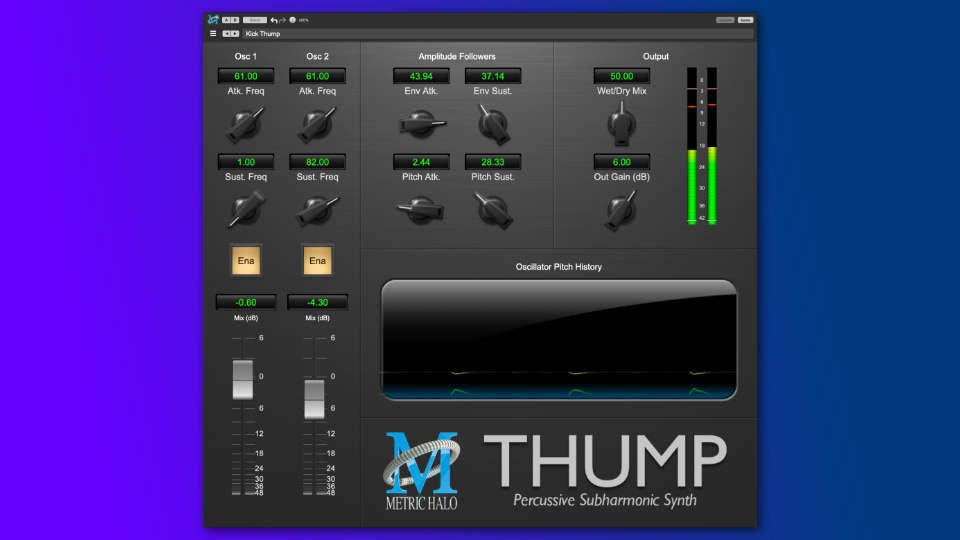Click the wide grey button beside A/B buttons
The width and height of the screenshot is (960, 540).
pyautogui.click(x=255, y=20)
